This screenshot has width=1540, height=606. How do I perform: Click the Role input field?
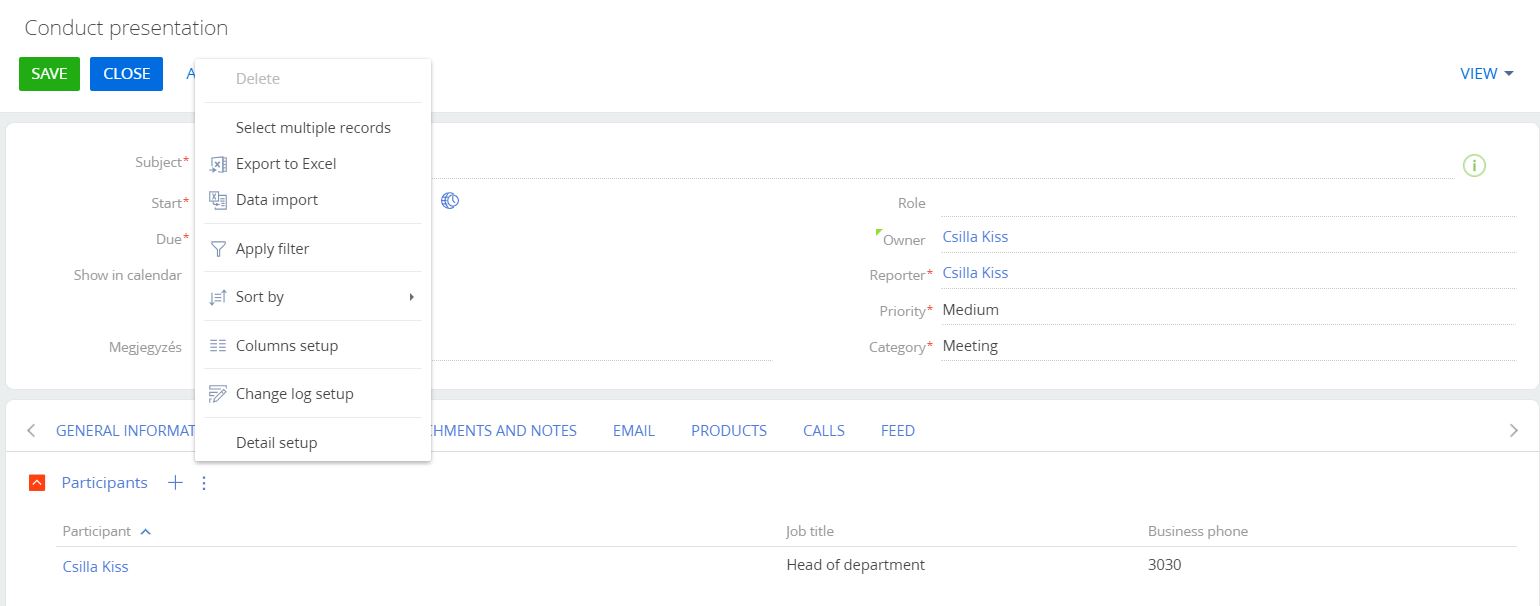point(1228,202)
